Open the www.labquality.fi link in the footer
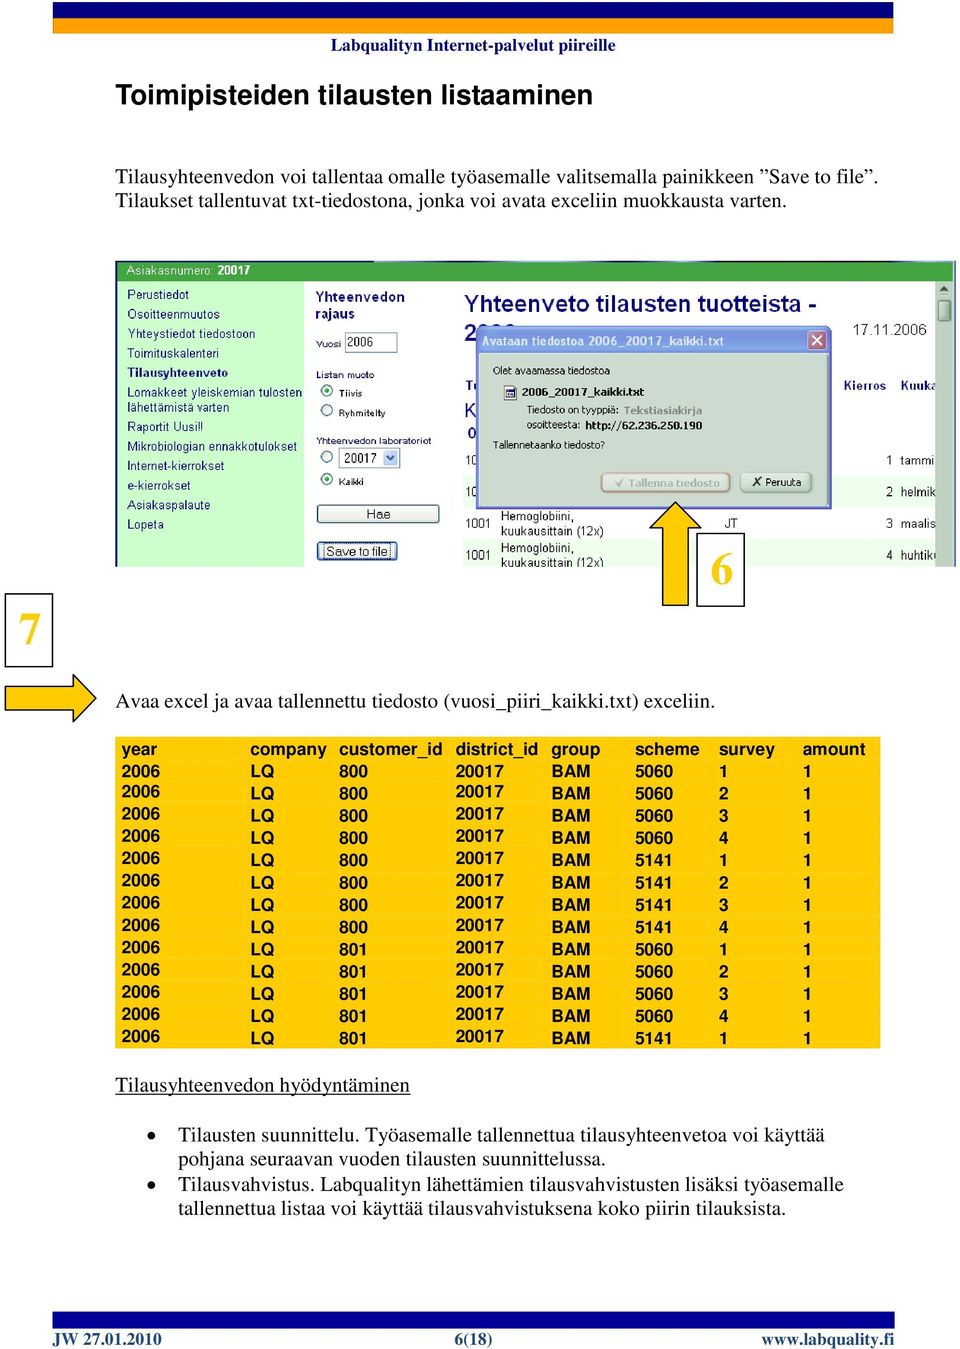The image size is (960, 1349). tap(827, 1339)
